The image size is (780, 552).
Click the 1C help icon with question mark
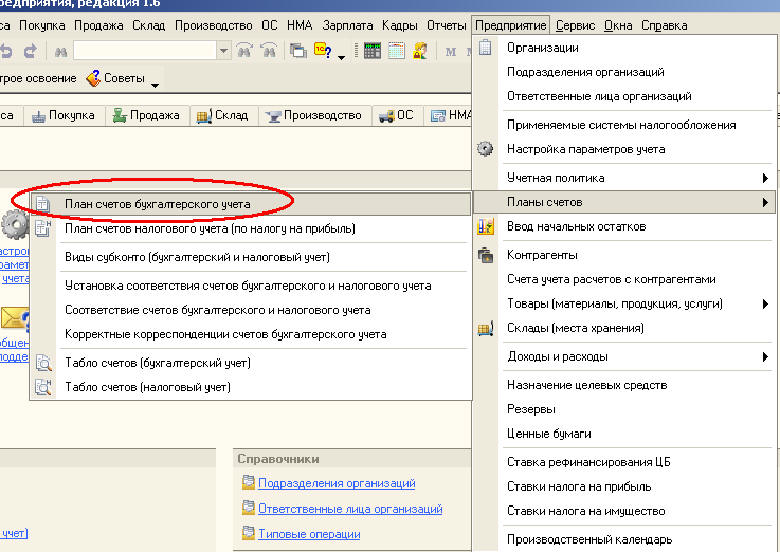point(323,50)
